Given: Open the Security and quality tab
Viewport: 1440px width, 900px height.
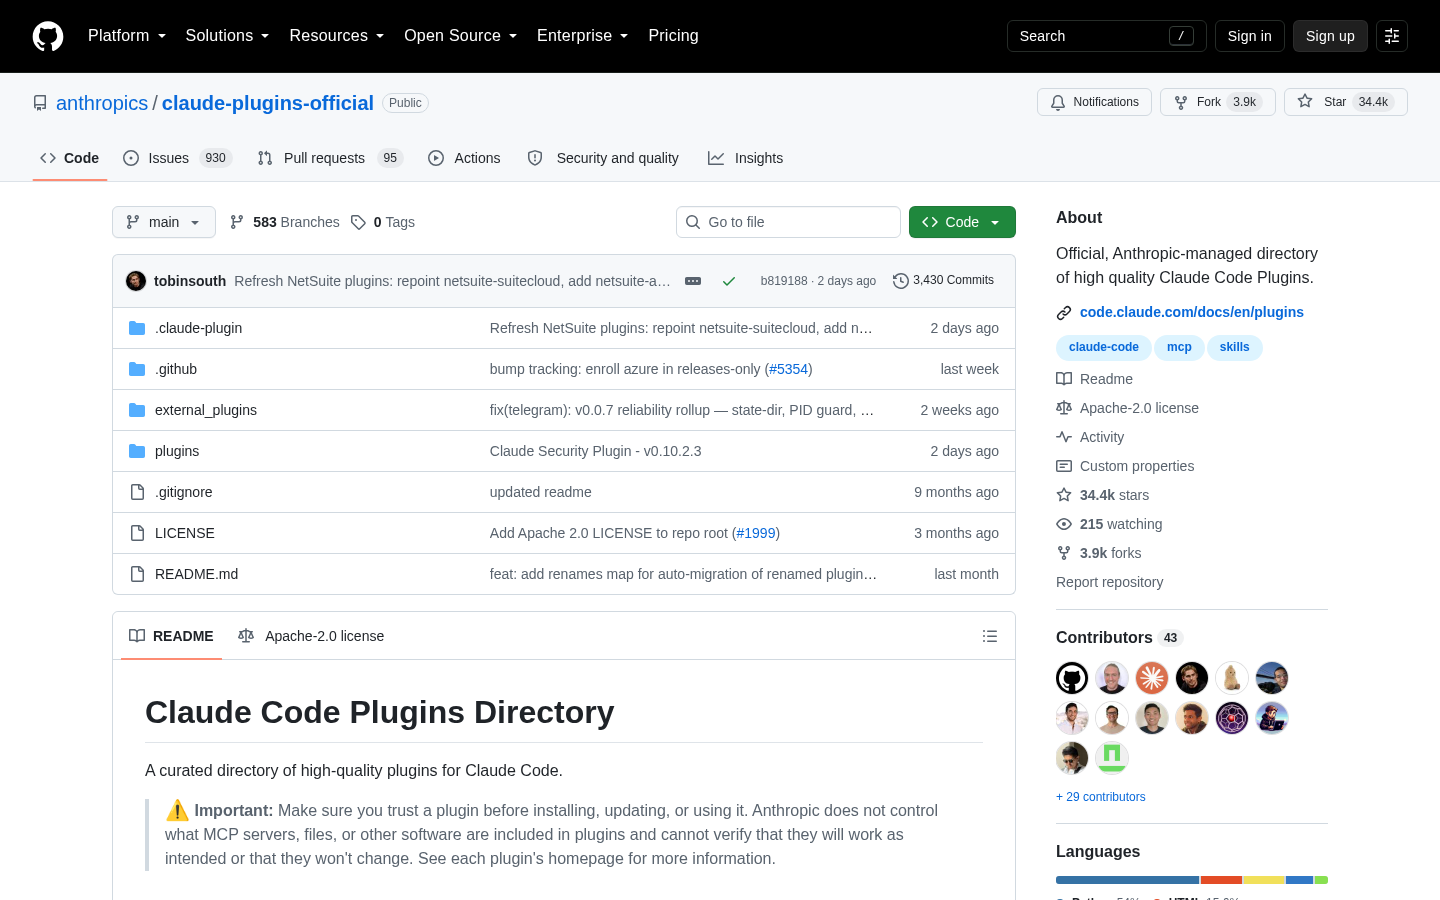Looking at the screenshot, I should click(x=603, y=158).
